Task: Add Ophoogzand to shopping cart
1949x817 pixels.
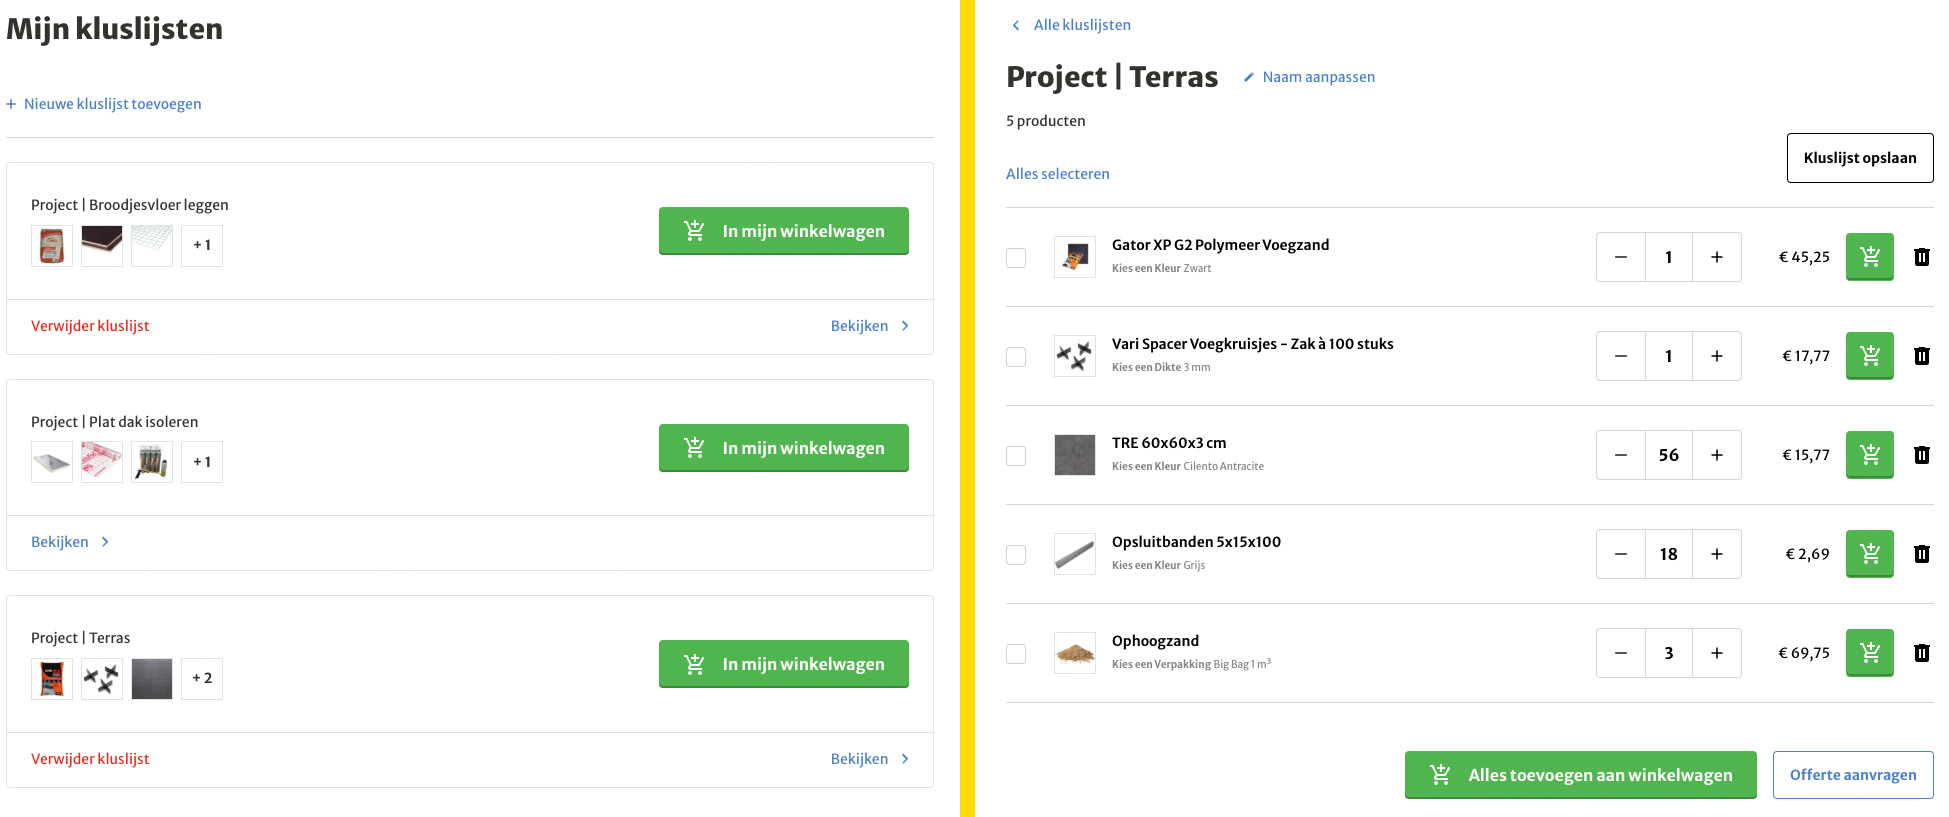Action: (x=1869, y=653)
